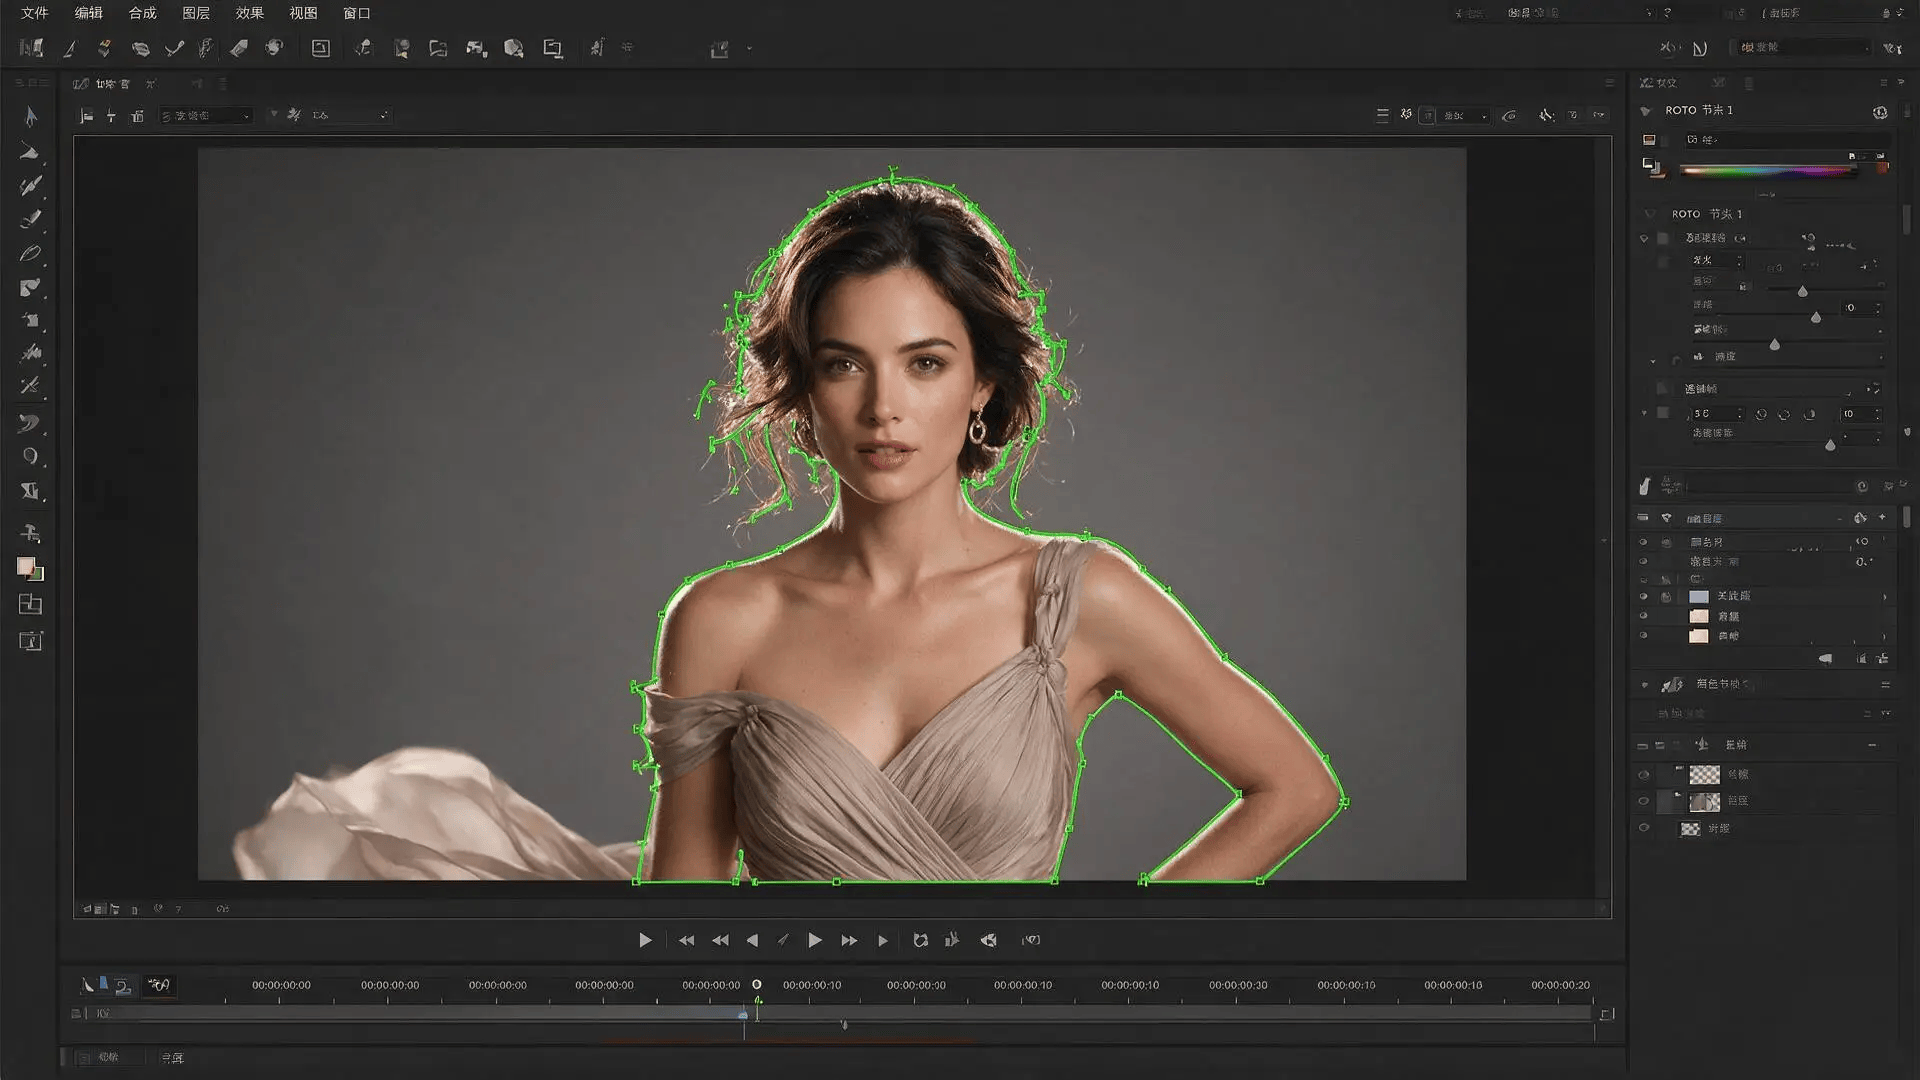Toggle visibility eye of first checkered thumbnail layer
The width and height of the screenshot is (1920, 1080).
[1643, 775]
